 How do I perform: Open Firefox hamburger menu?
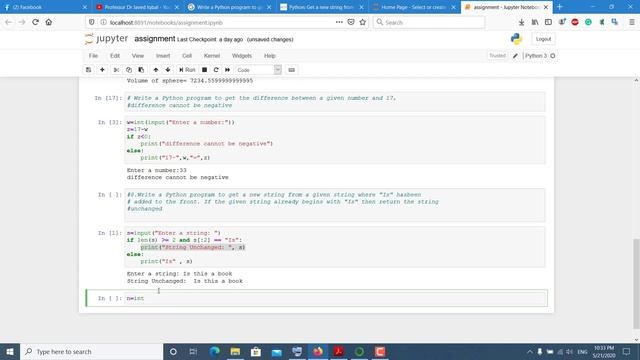point(632,22)
